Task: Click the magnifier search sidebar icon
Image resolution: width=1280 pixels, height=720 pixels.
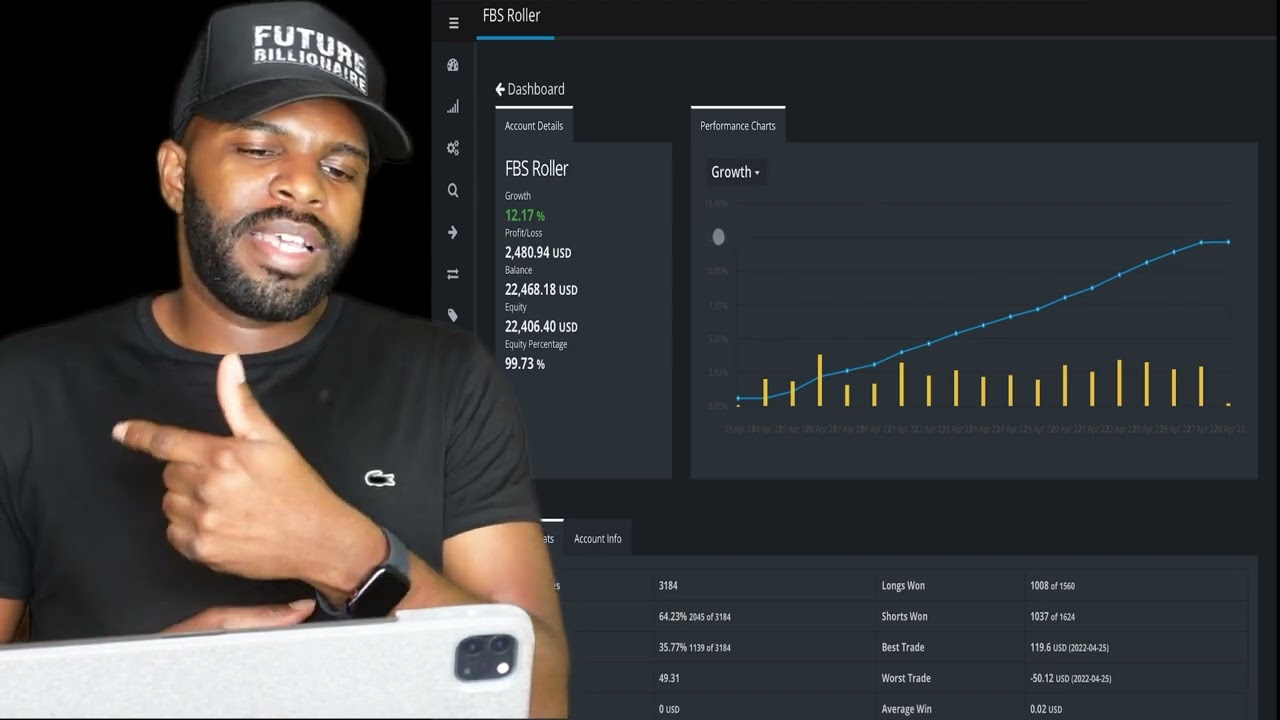Action: [453, 190]
